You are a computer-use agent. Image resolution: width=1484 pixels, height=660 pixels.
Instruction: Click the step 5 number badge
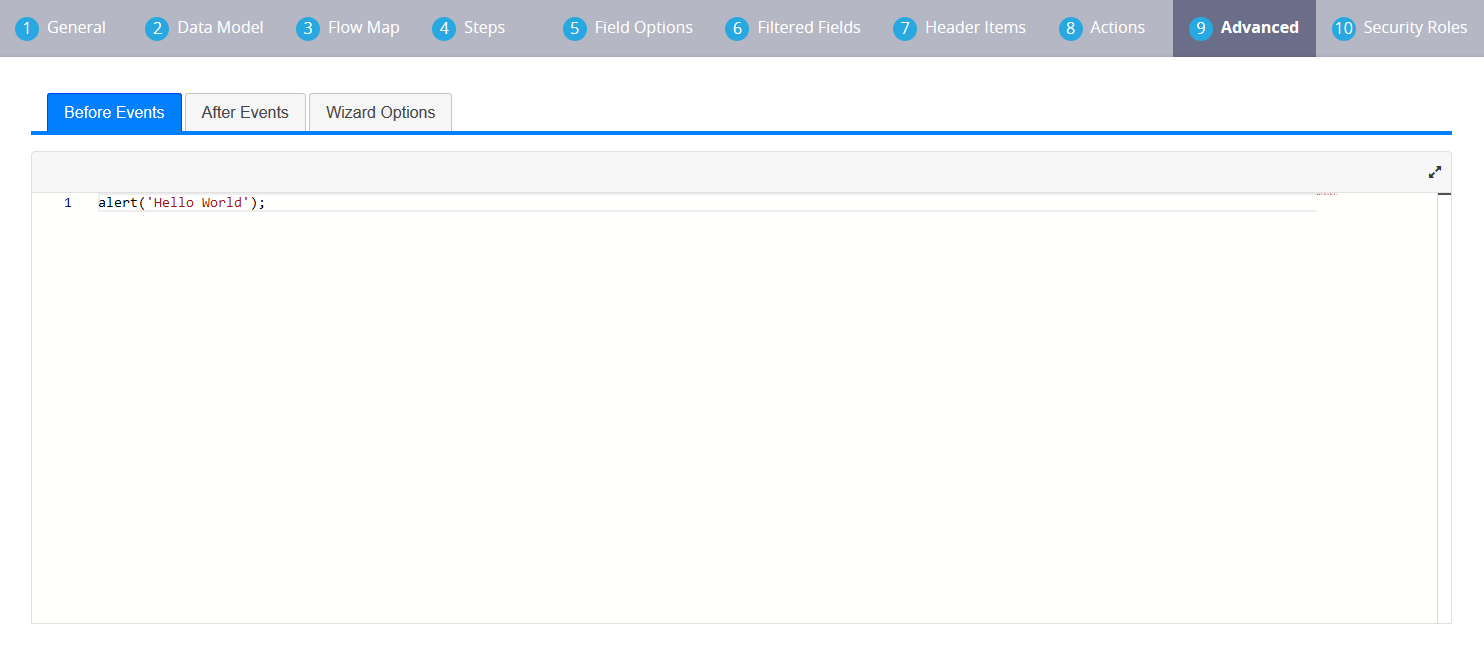[x=574, y=29]
